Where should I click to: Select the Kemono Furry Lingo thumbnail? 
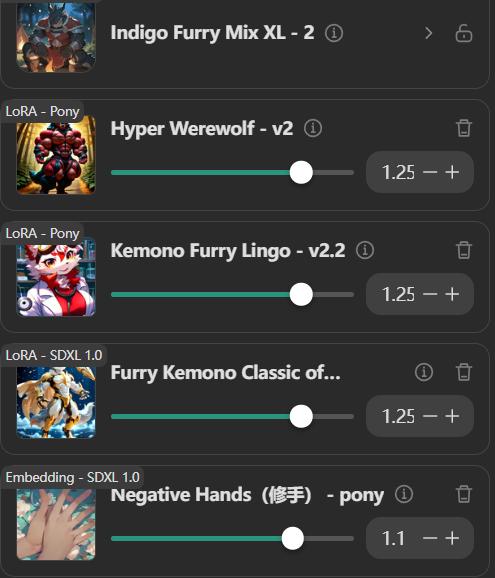click(x=56, y=278)
